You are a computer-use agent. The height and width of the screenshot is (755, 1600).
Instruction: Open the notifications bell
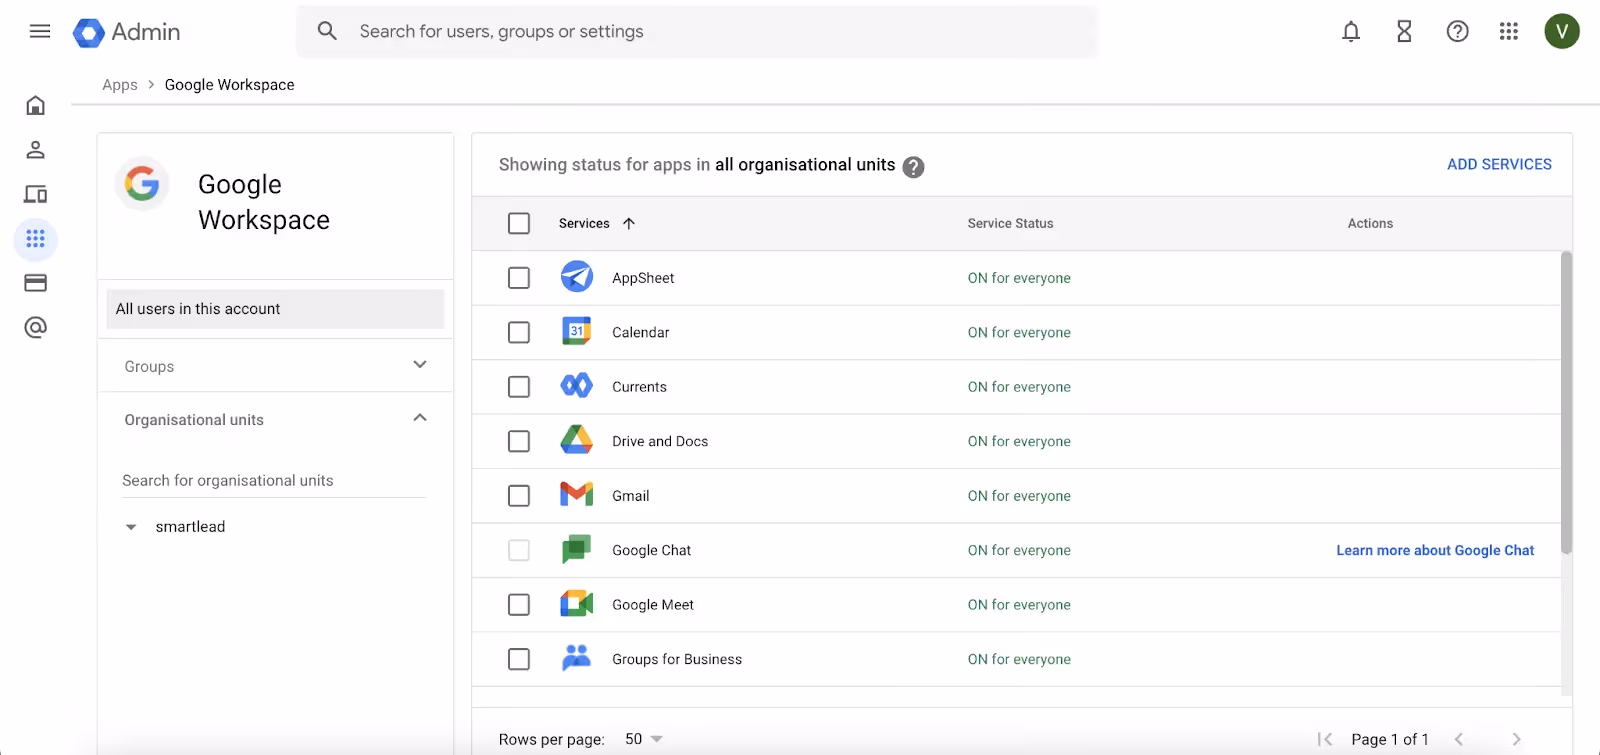pyautogui.click(x=1351, y=32)
